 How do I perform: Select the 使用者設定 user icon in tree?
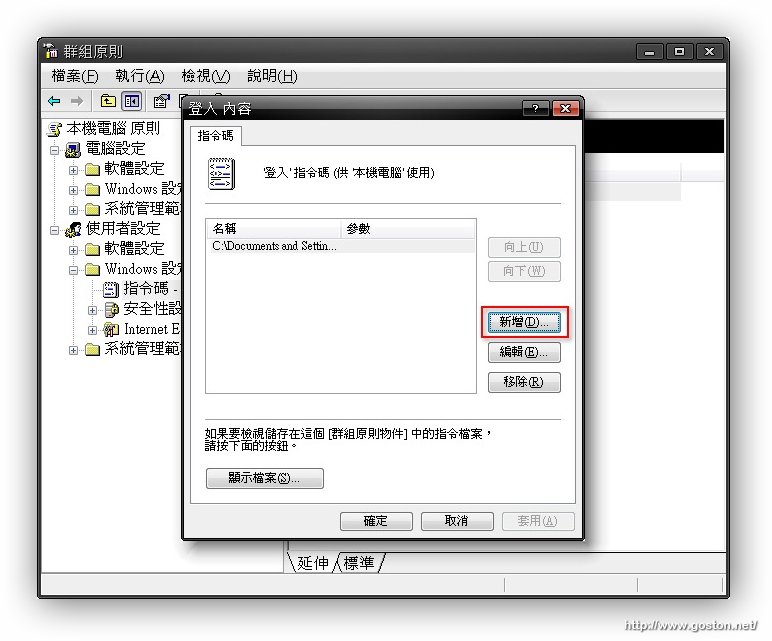coord(73,229)
